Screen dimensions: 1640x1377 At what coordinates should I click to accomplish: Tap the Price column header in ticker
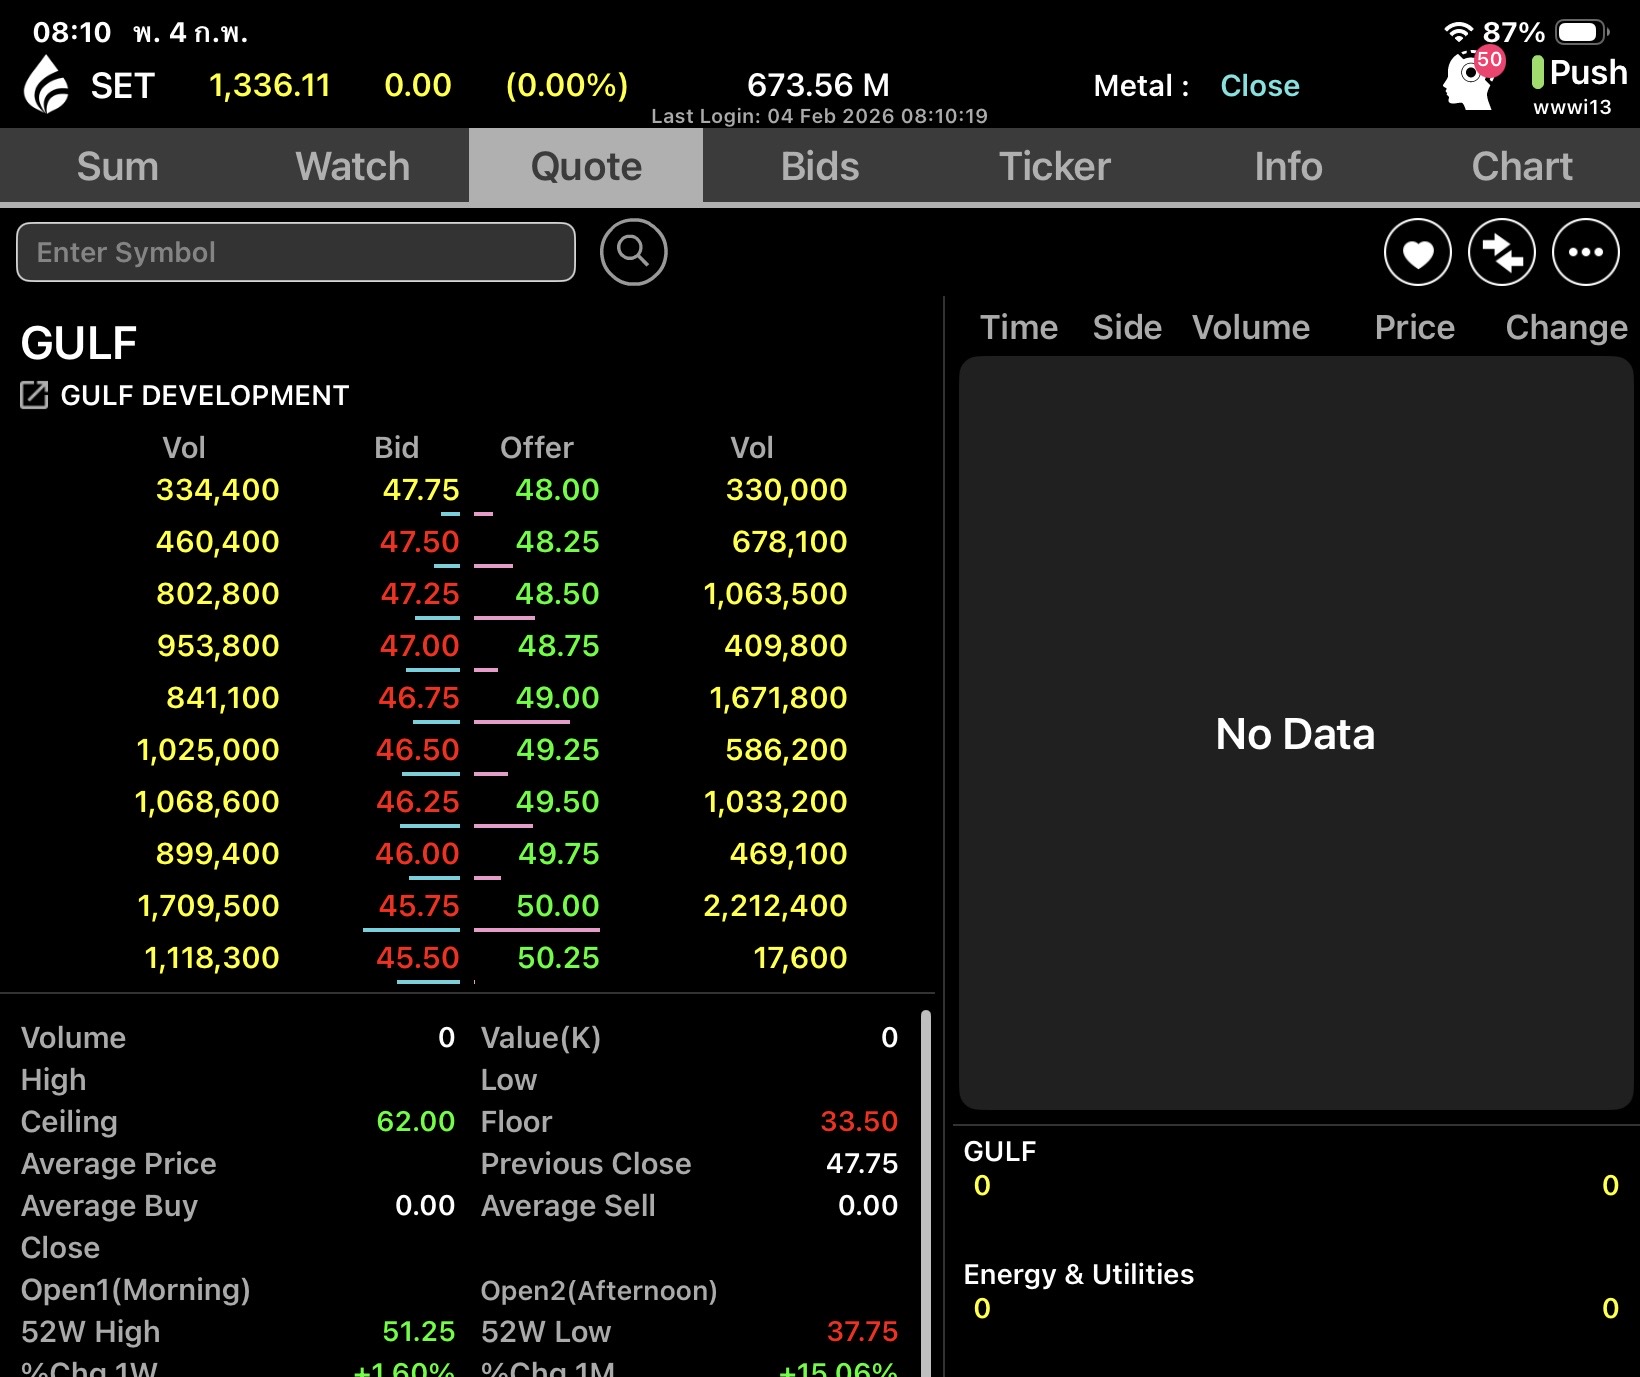(1414, 327)
